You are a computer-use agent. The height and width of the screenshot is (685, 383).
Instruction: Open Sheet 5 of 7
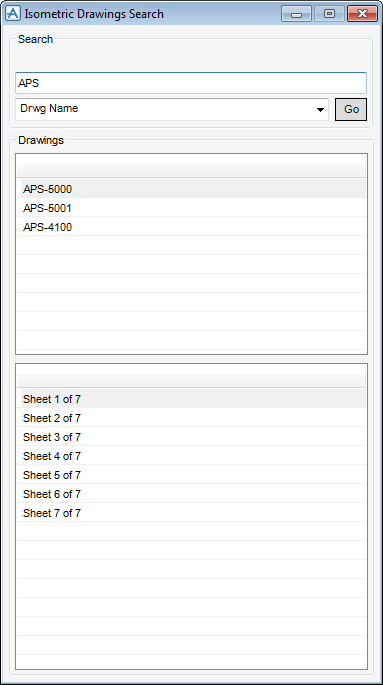(x=191, y=475)
